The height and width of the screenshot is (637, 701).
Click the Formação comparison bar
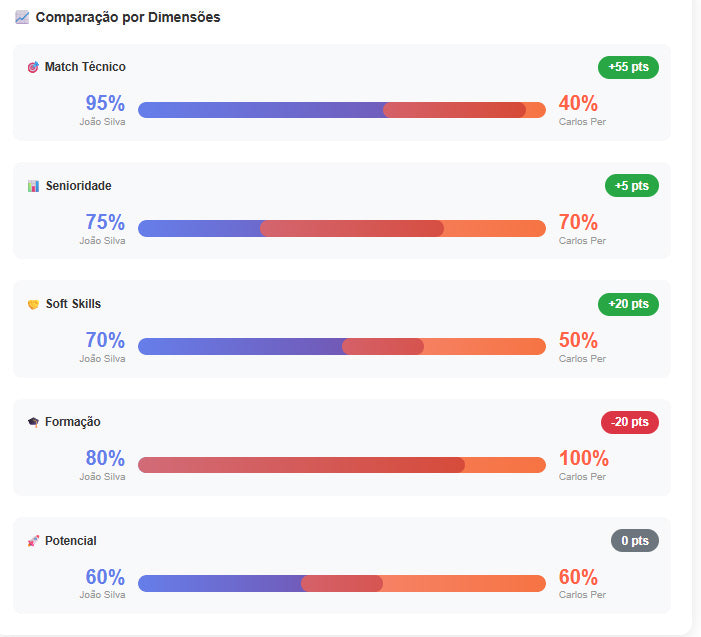coord(341,465)
